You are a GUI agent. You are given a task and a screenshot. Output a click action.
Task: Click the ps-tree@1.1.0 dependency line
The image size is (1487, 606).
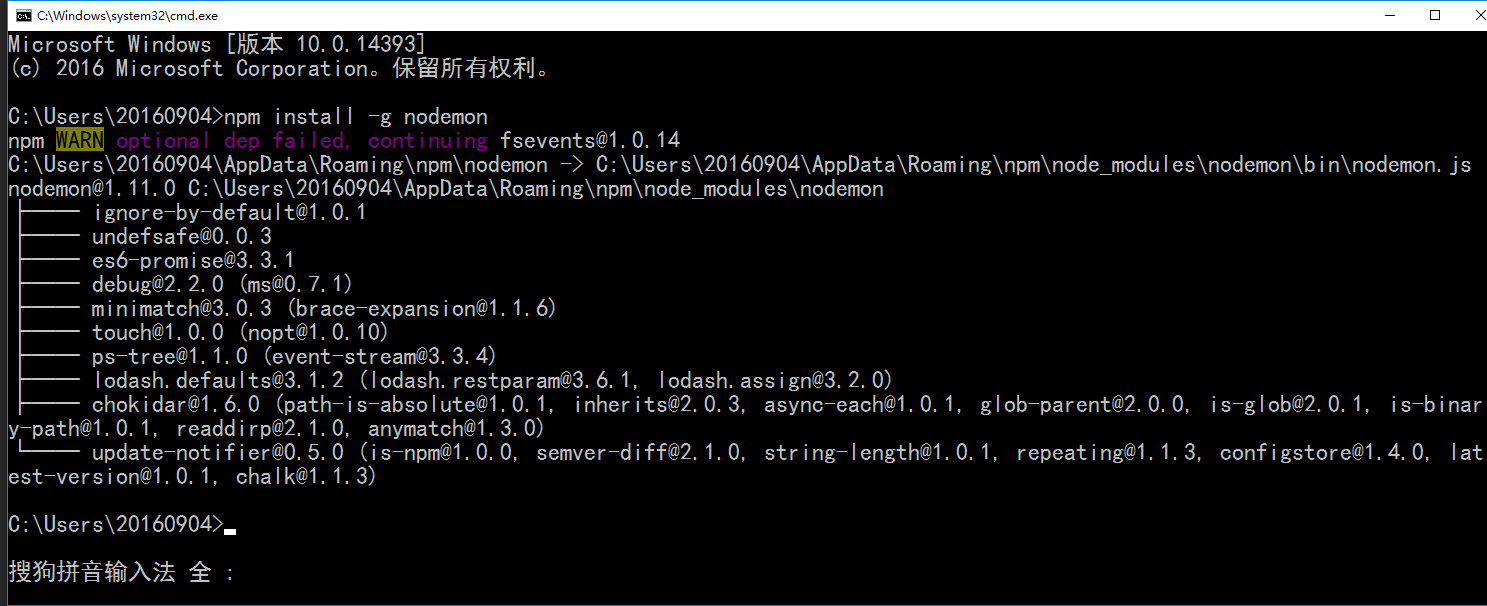(x=294, y=357)
